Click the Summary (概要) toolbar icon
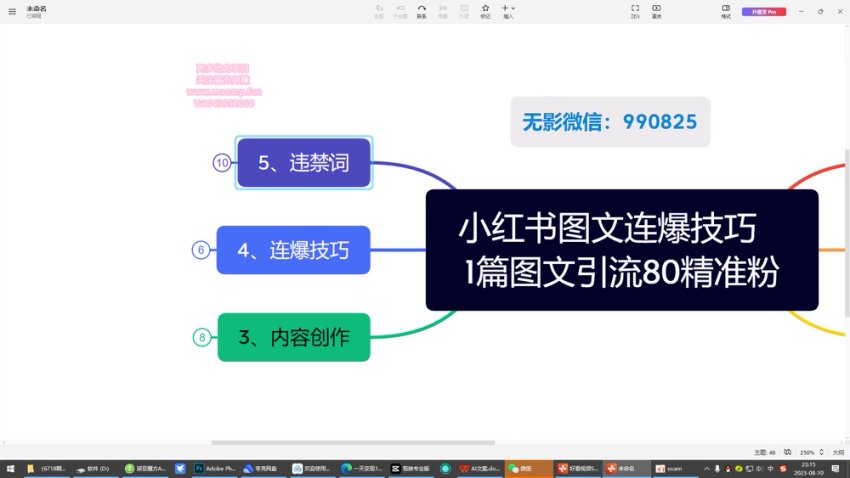Viewport: 850px width, 478px height. [443, 10]
